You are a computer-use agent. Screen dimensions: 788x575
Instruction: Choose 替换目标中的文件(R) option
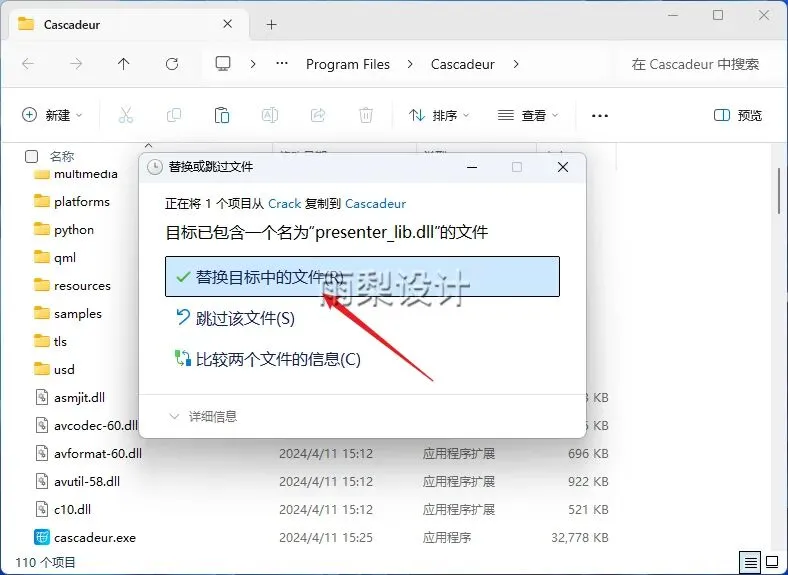pyautogui.click(x=362, y=276)
